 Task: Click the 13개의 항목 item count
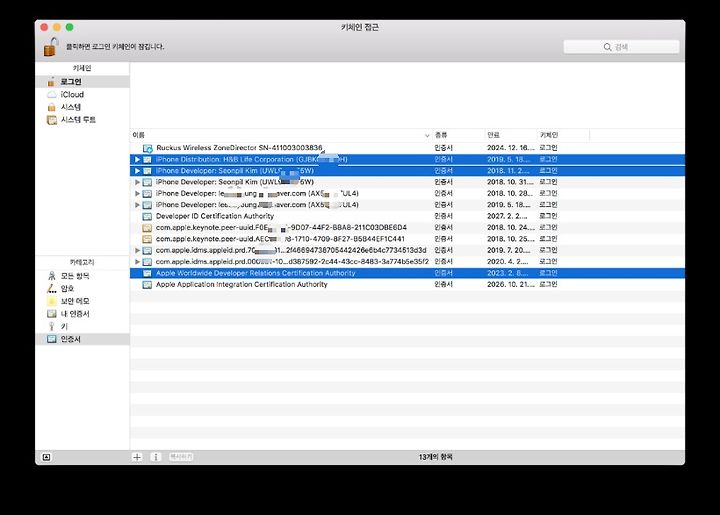coord(435,457)
